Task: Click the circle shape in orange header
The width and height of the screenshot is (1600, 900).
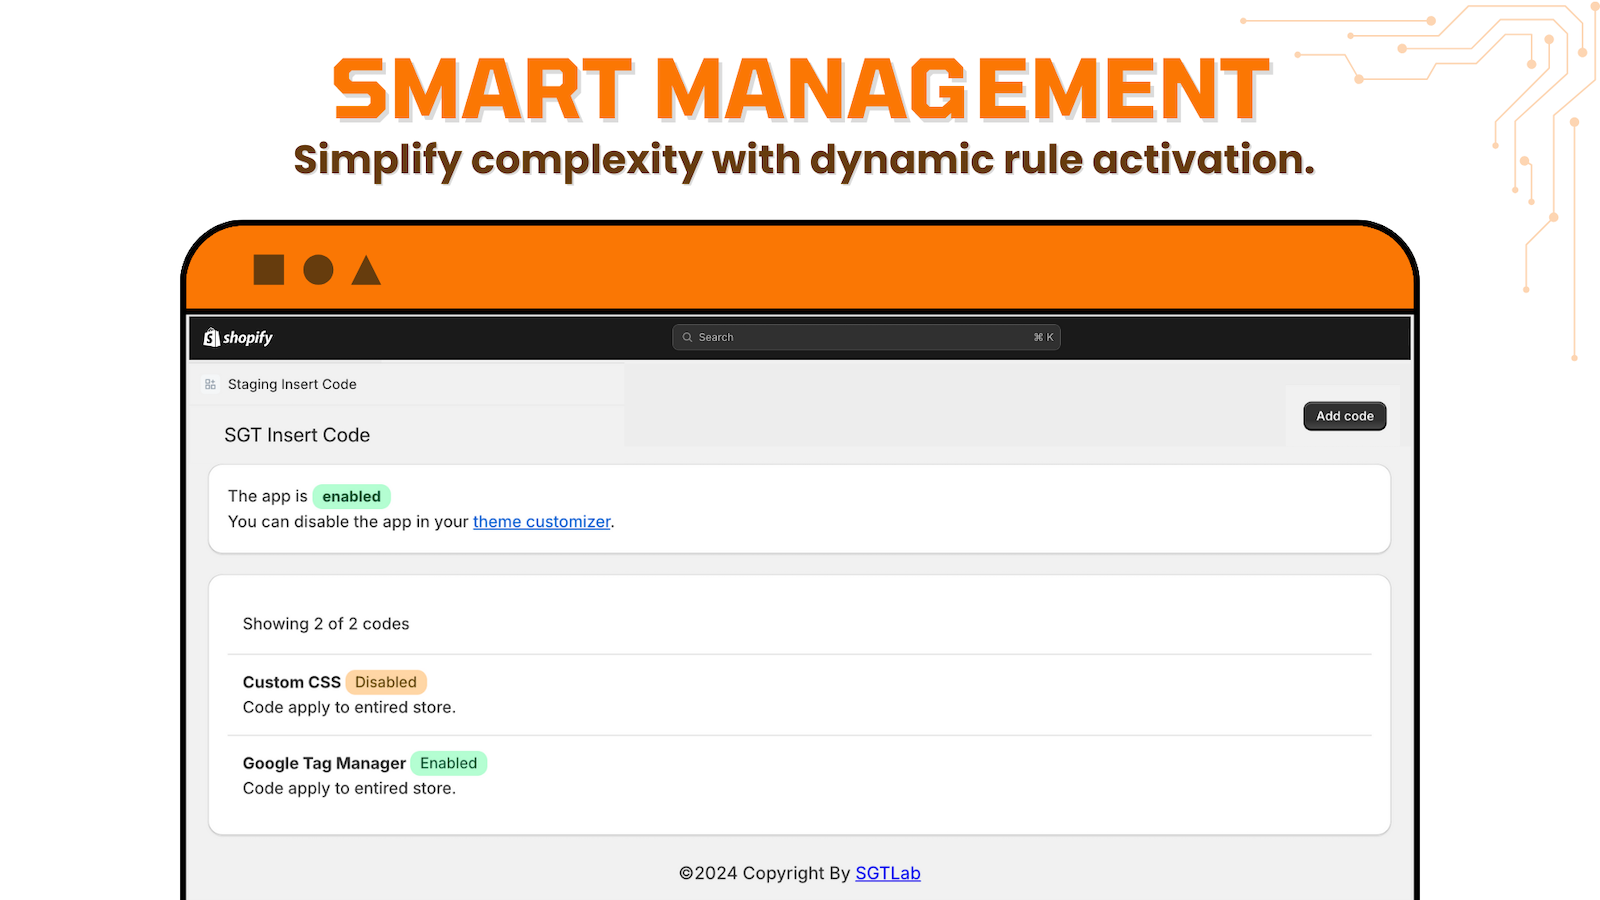Action: click(318, 270)
